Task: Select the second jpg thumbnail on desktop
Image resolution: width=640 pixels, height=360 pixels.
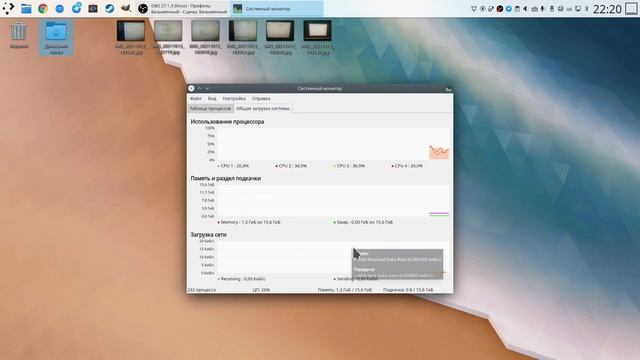Action: pyautogui.click(x=168, y=38)
